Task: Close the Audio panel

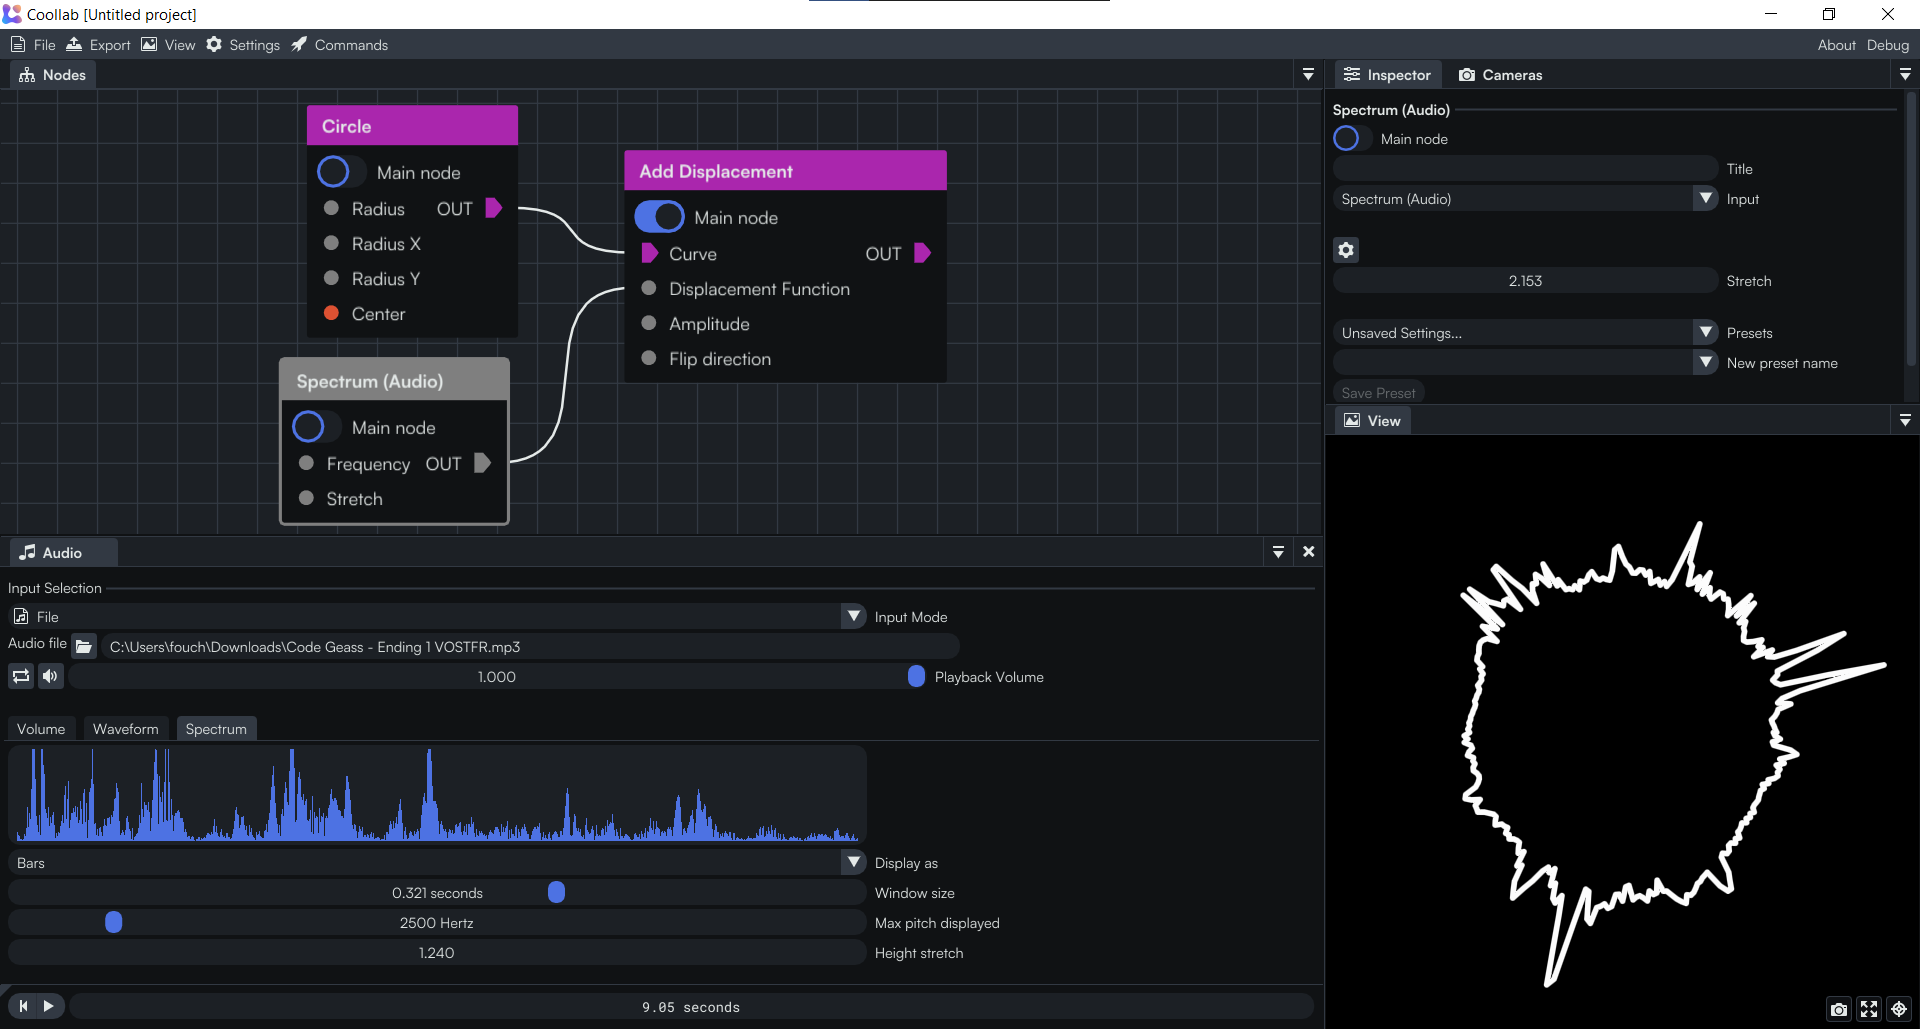Action: point(1308,552)
